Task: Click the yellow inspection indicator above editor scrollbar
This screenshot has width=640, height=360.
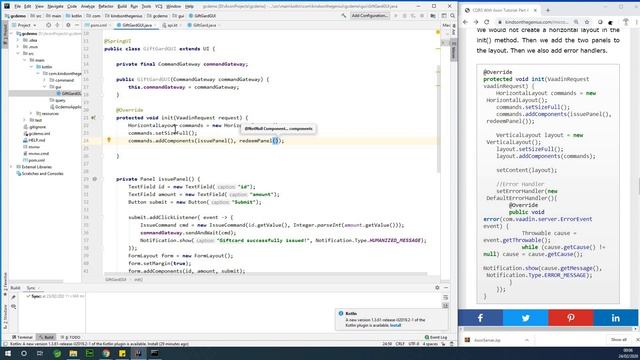Action: coord(438,32)
